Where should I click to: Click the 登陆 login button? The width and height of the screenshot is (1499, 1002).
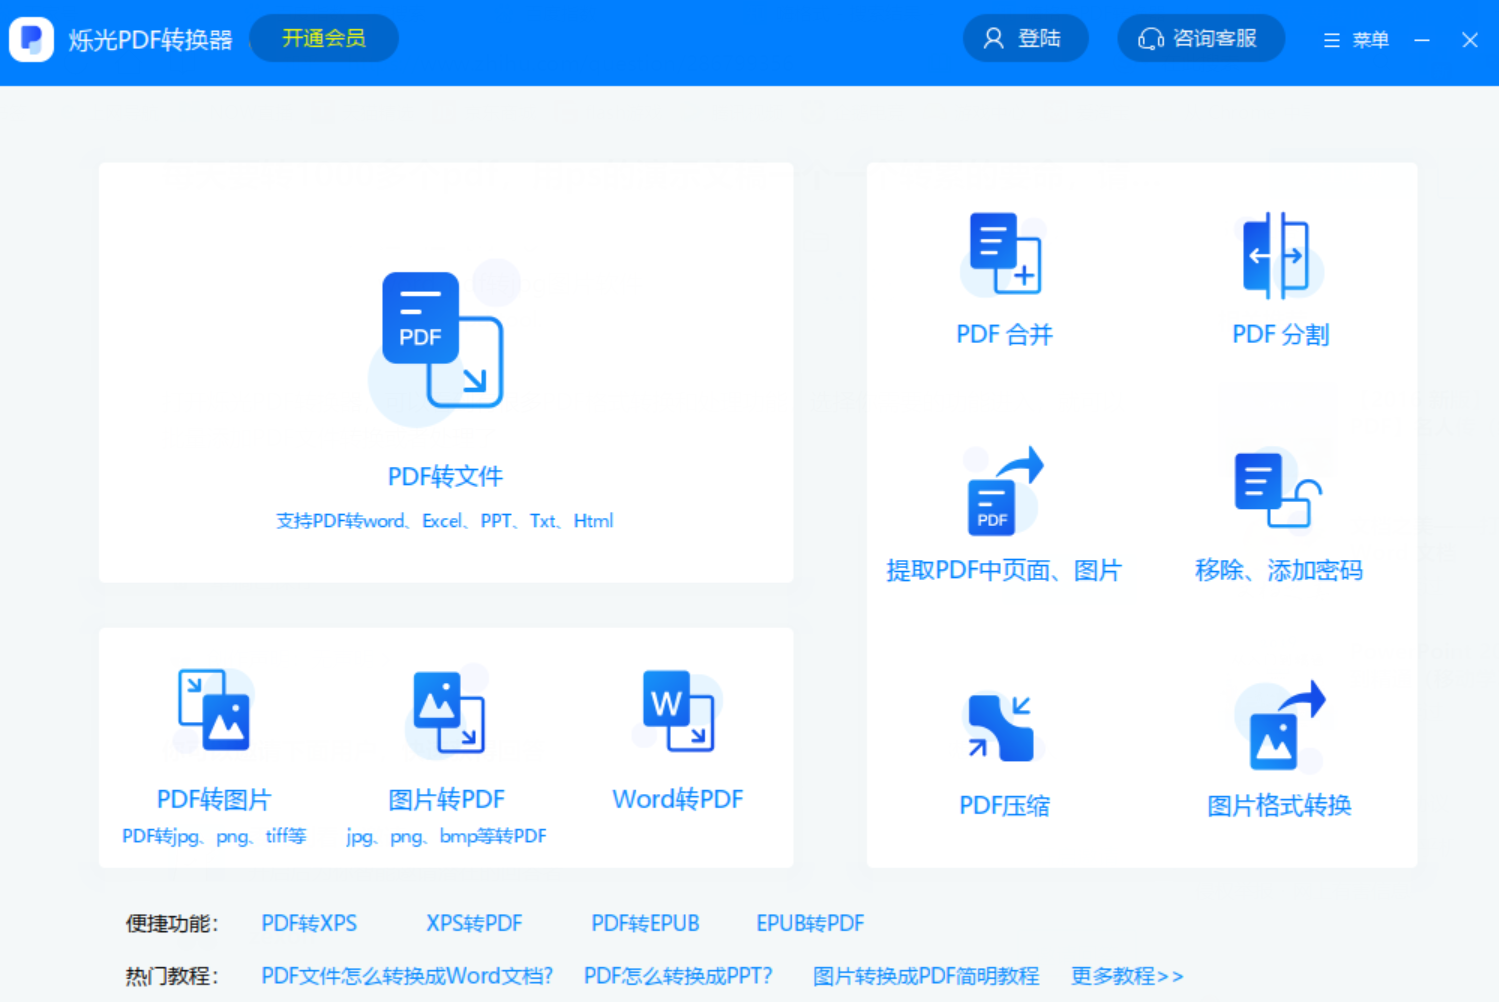click(1025, 38)
